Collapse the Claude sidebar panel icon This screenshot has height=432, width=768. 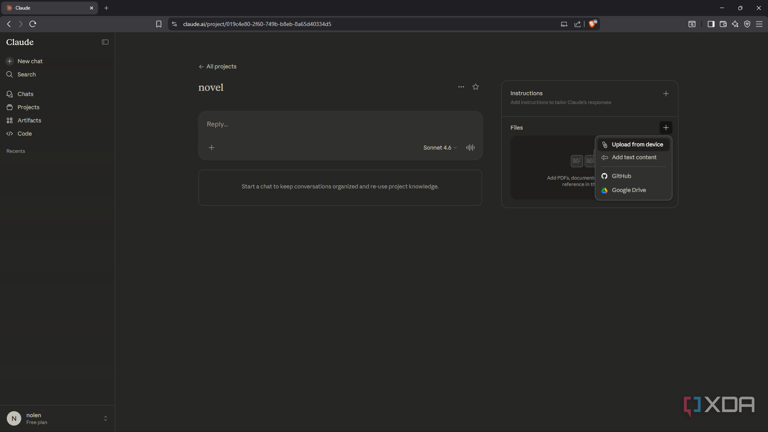tap(105, 42)
